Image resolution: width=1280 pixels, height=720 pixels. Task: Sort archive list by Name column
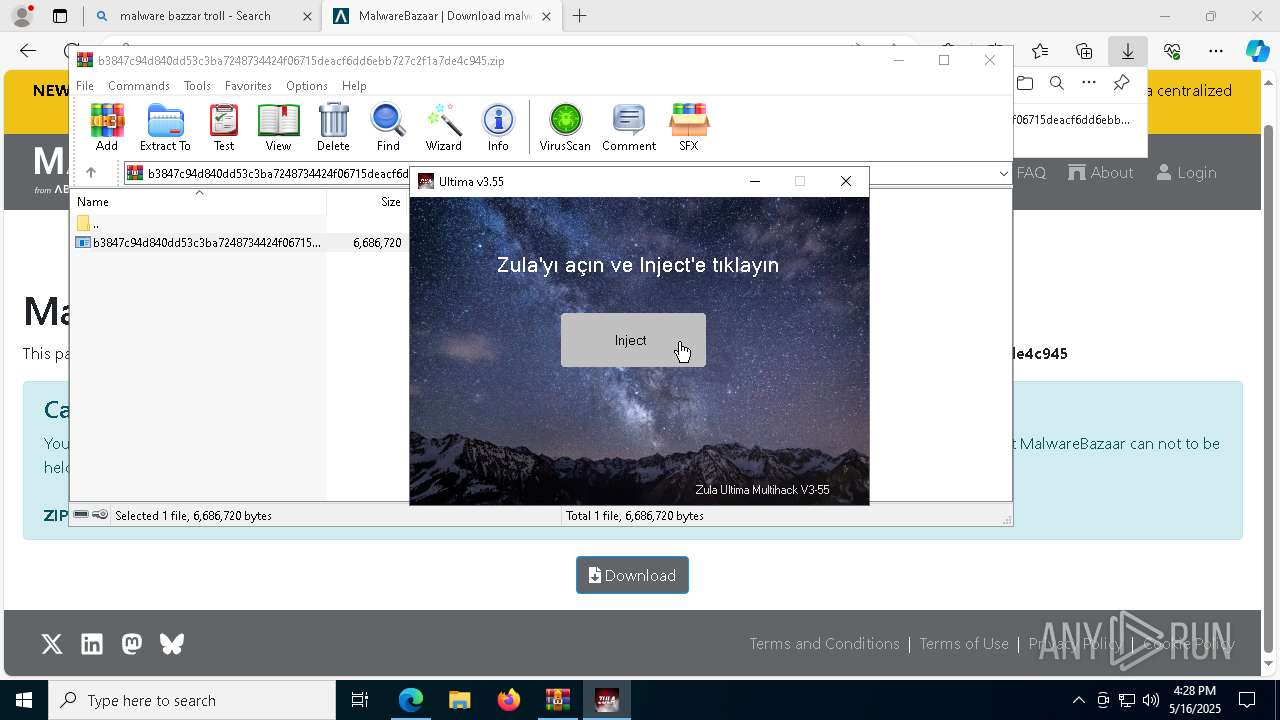coord(198,202)
